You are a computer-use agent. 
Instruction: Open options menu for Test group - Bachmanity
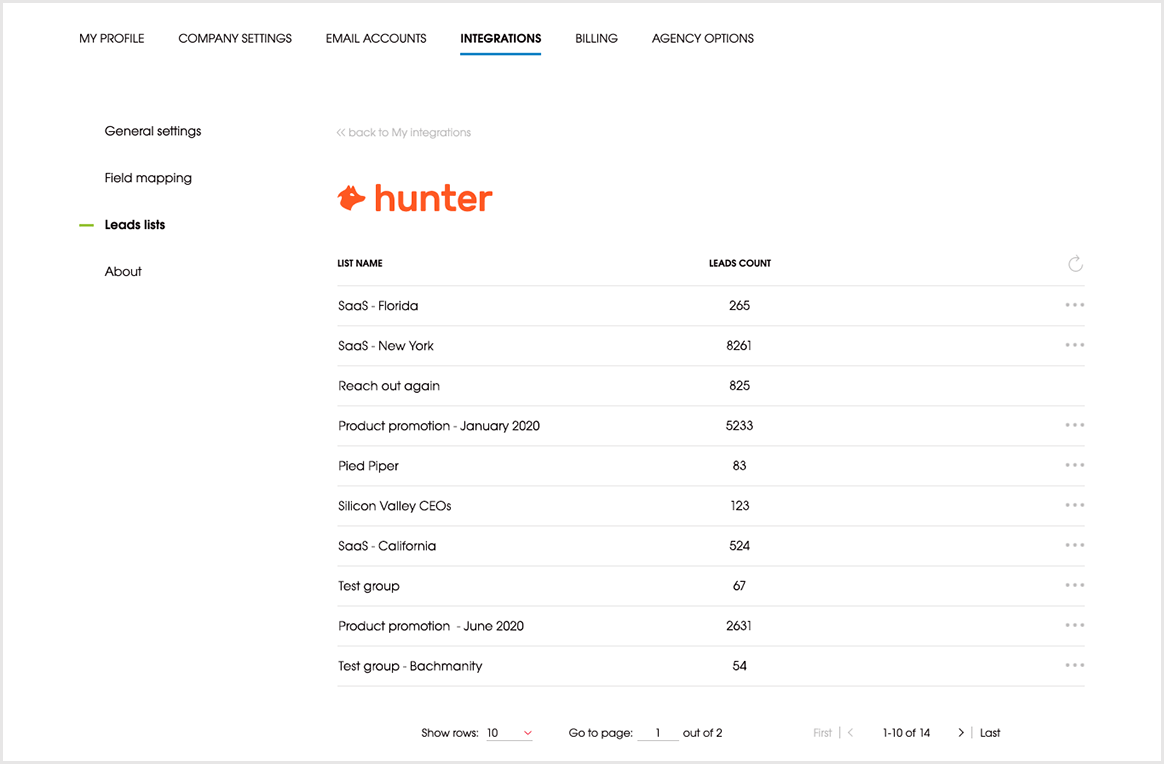[x=1075, y=665]
